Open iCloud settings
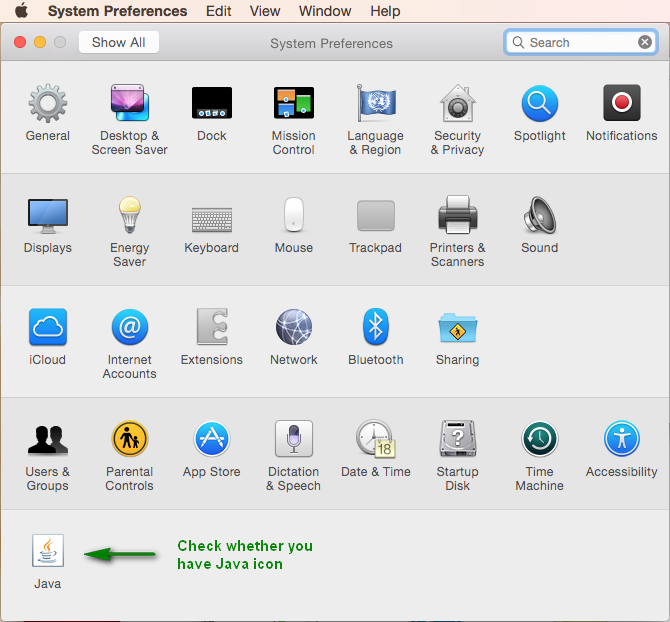 [x=48, y=328]
